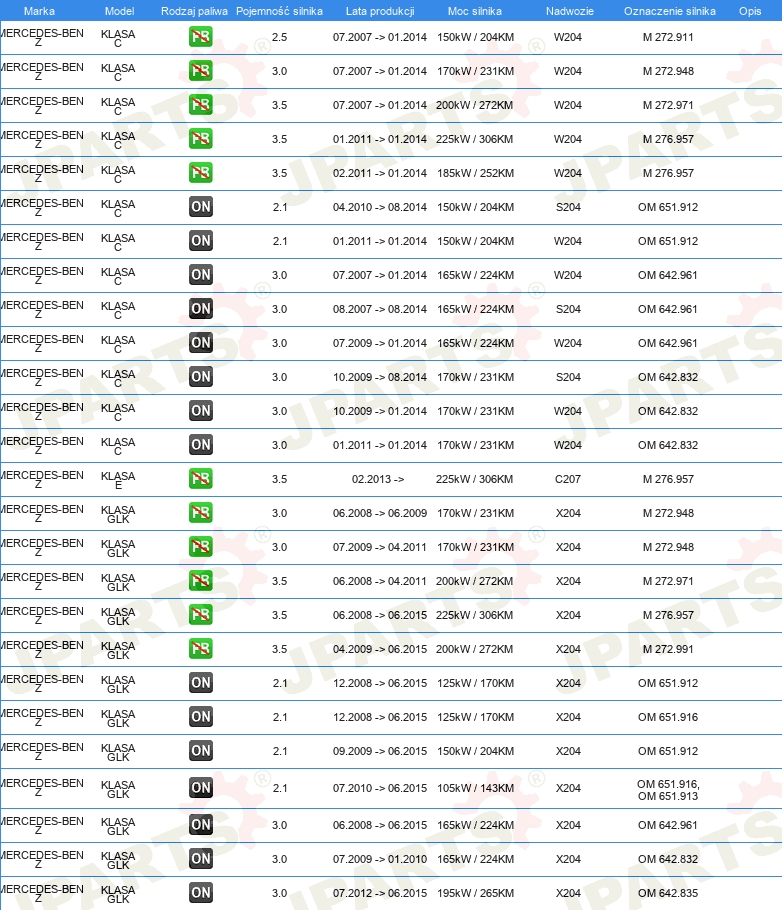Click the ON diesel icon in the OM 642.835 row
The width and height of the screenshot is (782, 910).
(200, 893)
